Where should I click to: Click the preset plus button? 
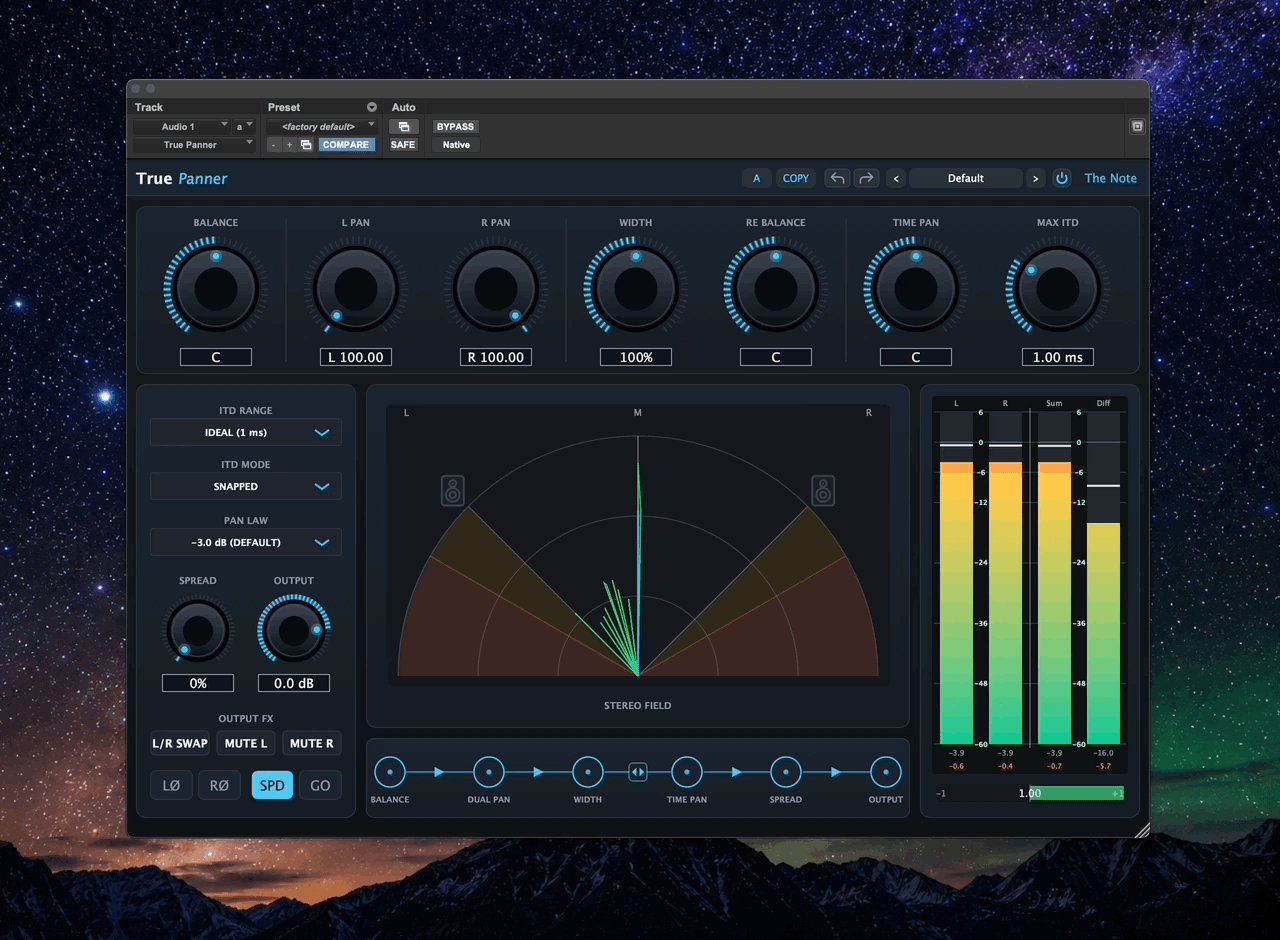coord(290,145)
